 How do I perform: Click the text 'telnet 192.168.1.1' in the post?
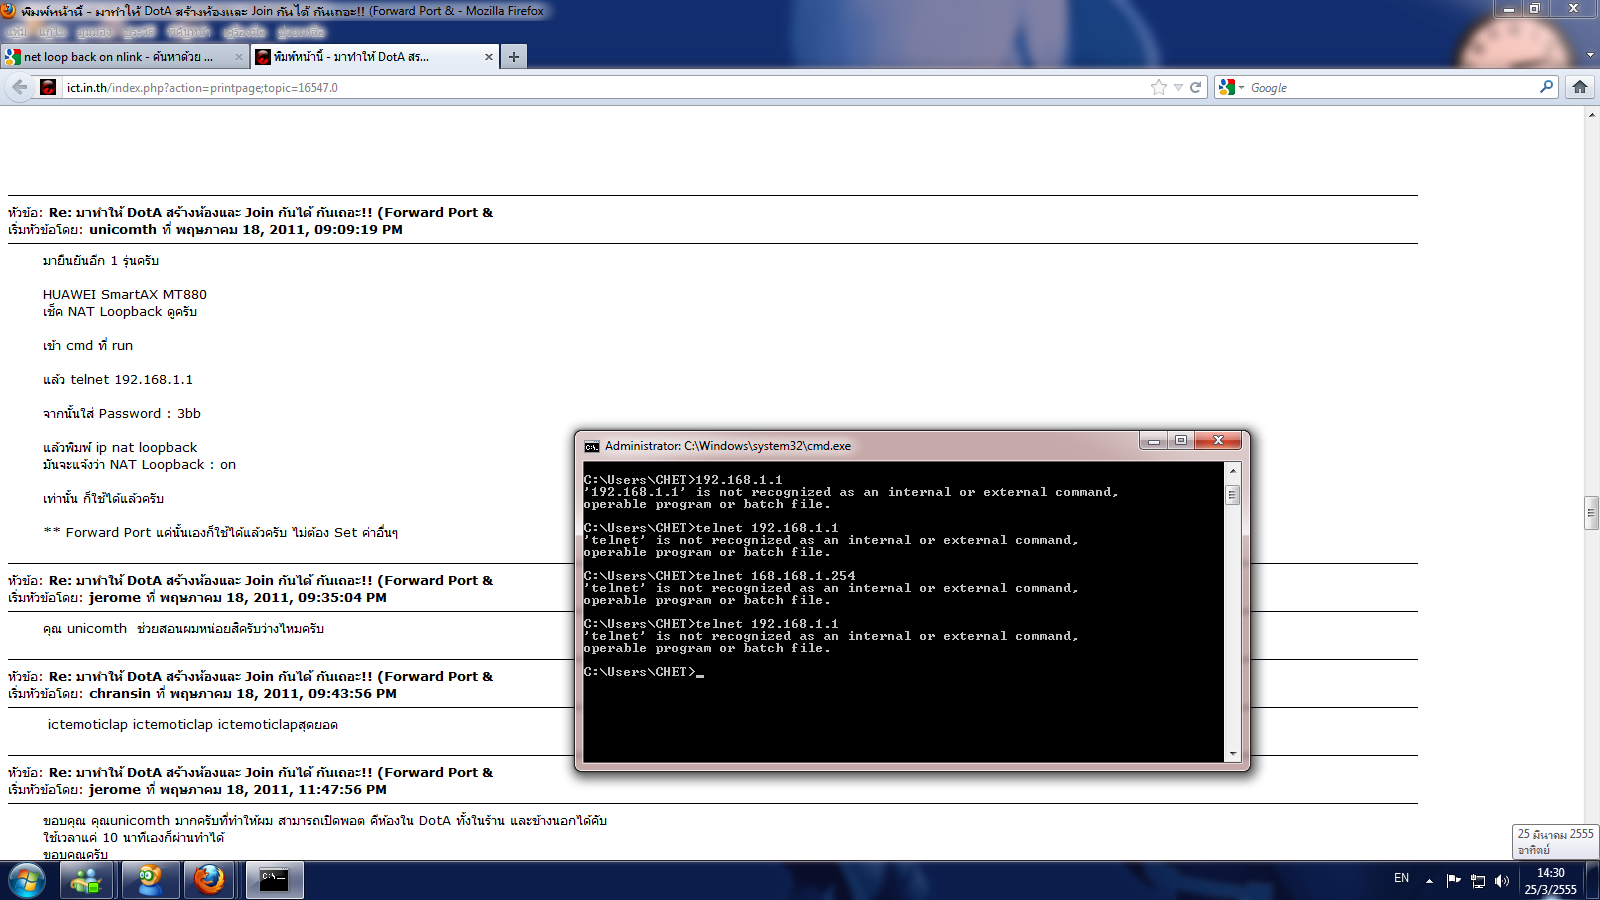pyautogui.click(x=131, y=379)
